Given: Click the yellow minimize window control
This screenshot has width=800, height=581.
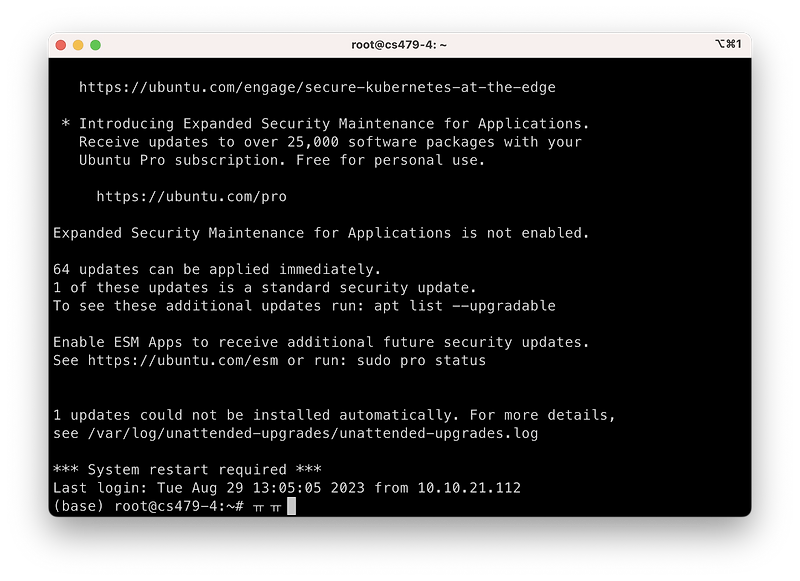Looking at the screenshot, I should pos(78,45).
